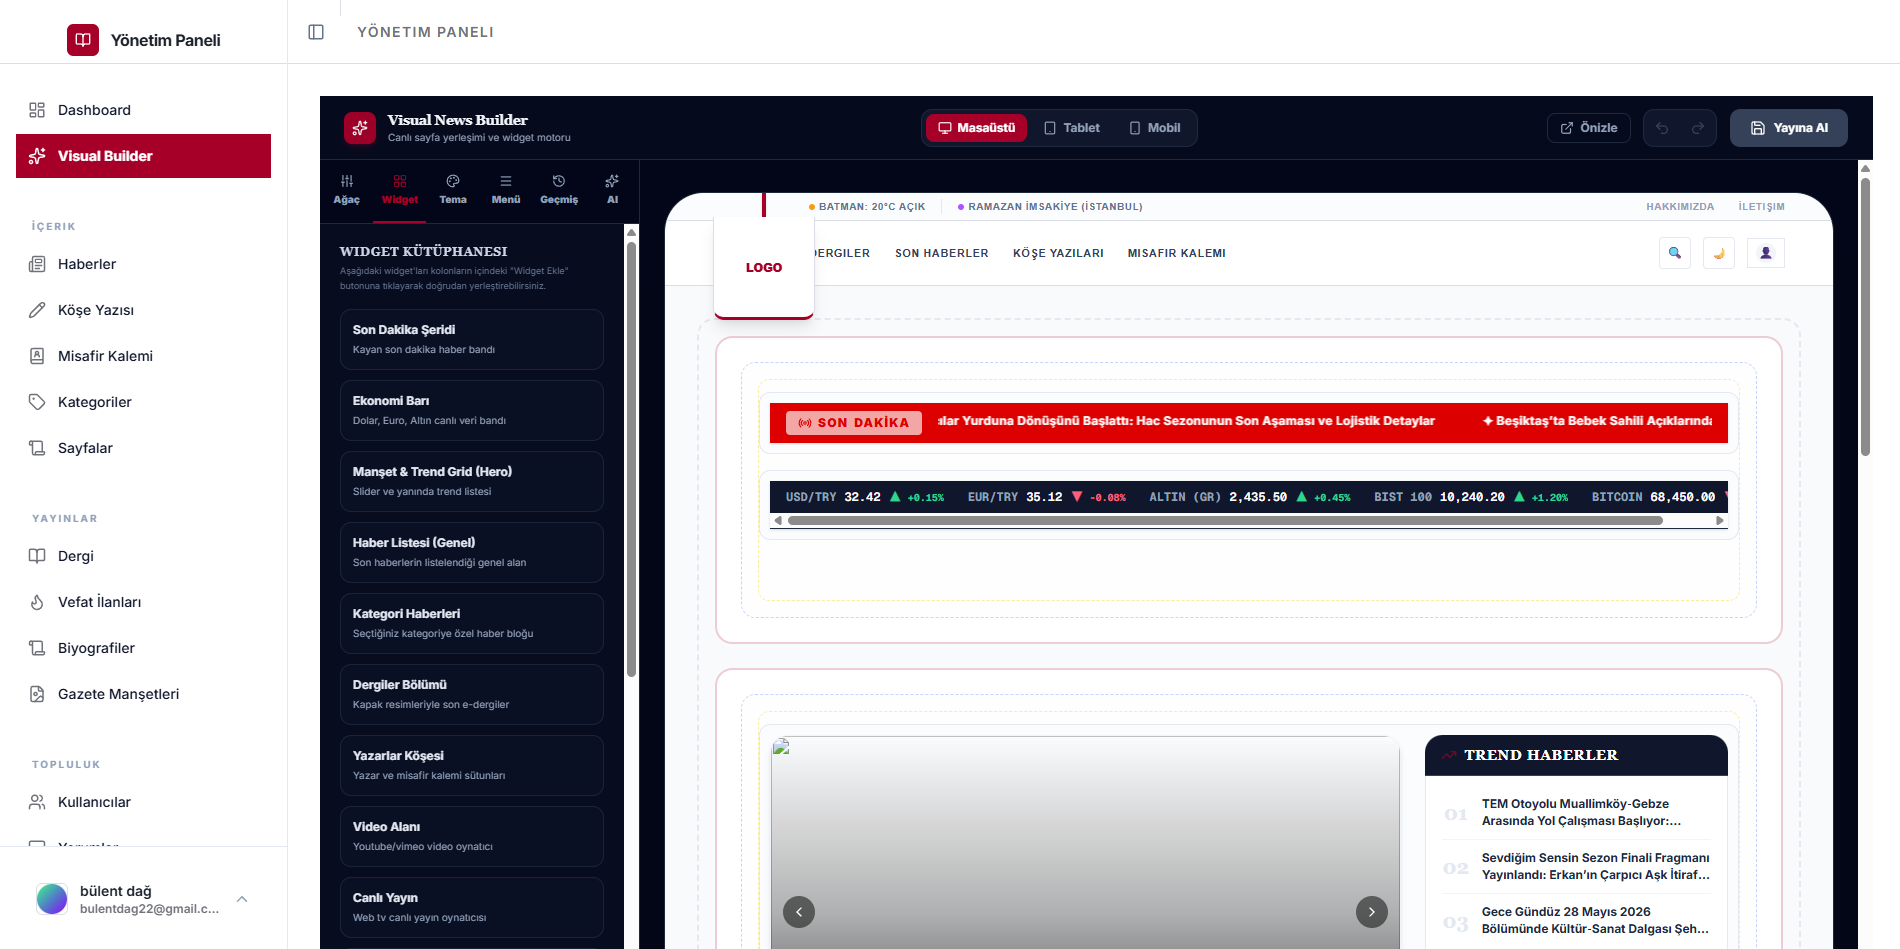Click the slider previous arrow

(x=799, y=911)
